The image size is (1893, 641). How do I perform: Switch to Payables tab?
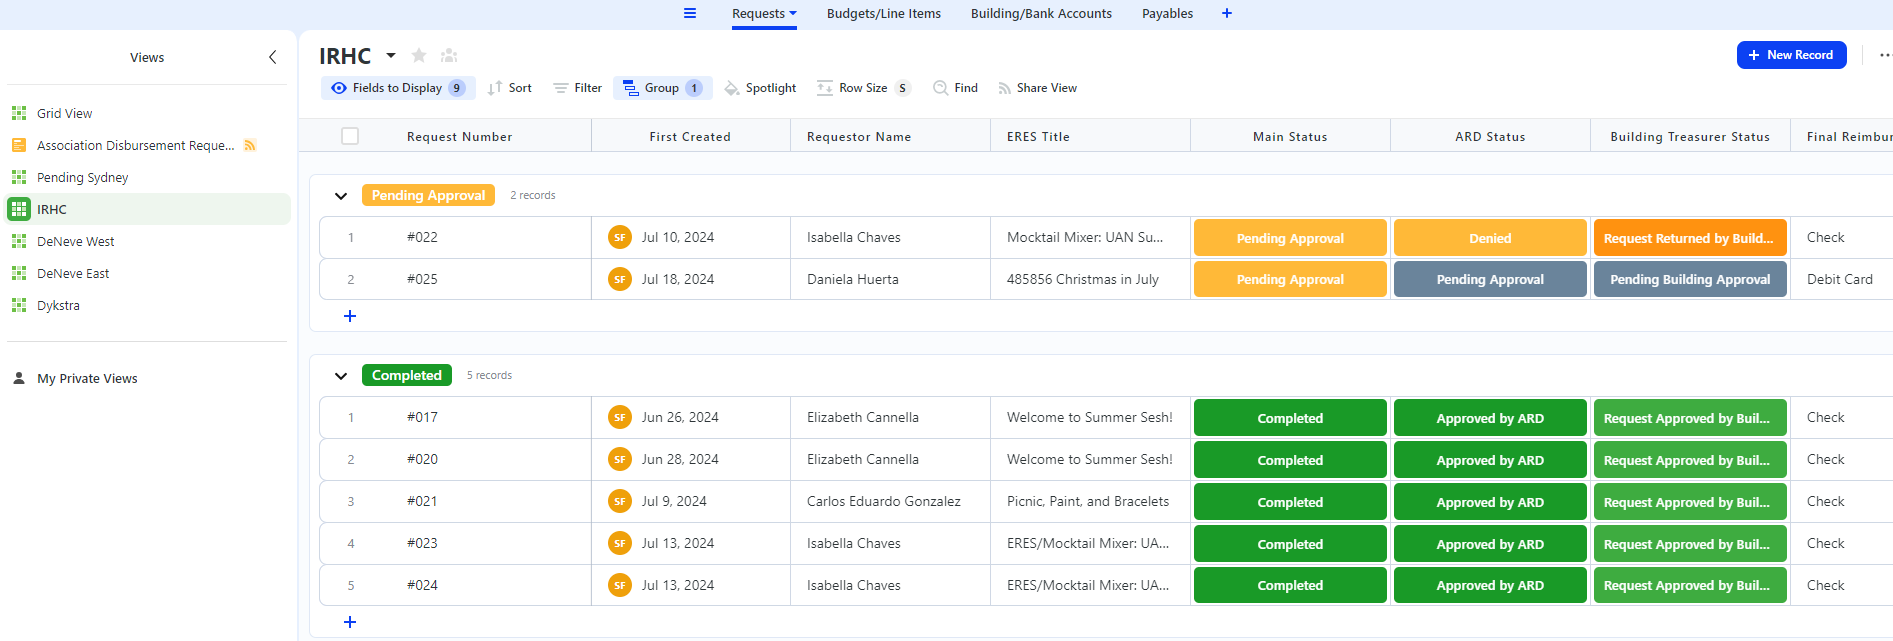1168,13
